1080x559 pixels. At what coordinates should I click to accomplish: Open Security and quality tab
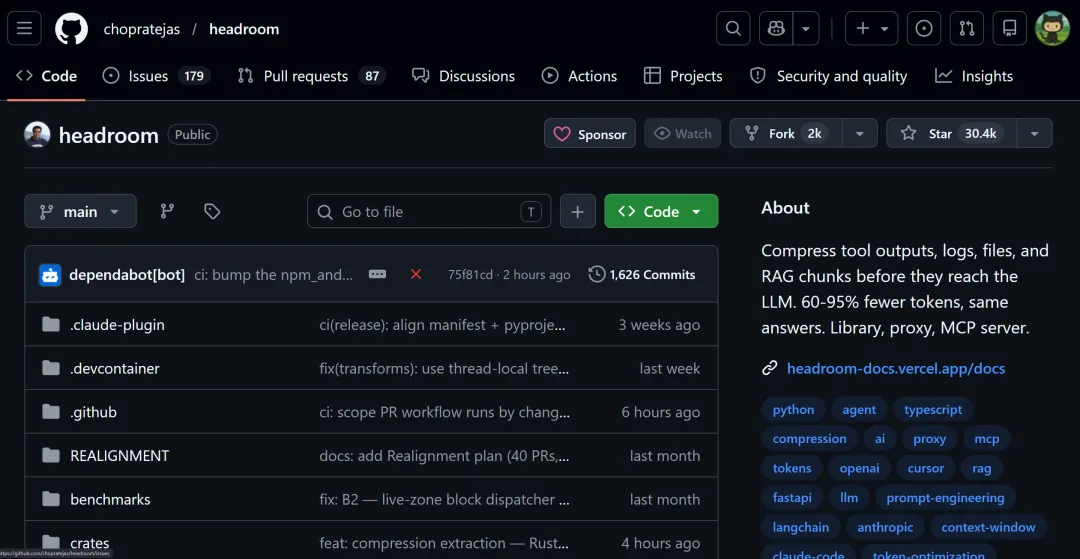(x=829, y=76)
